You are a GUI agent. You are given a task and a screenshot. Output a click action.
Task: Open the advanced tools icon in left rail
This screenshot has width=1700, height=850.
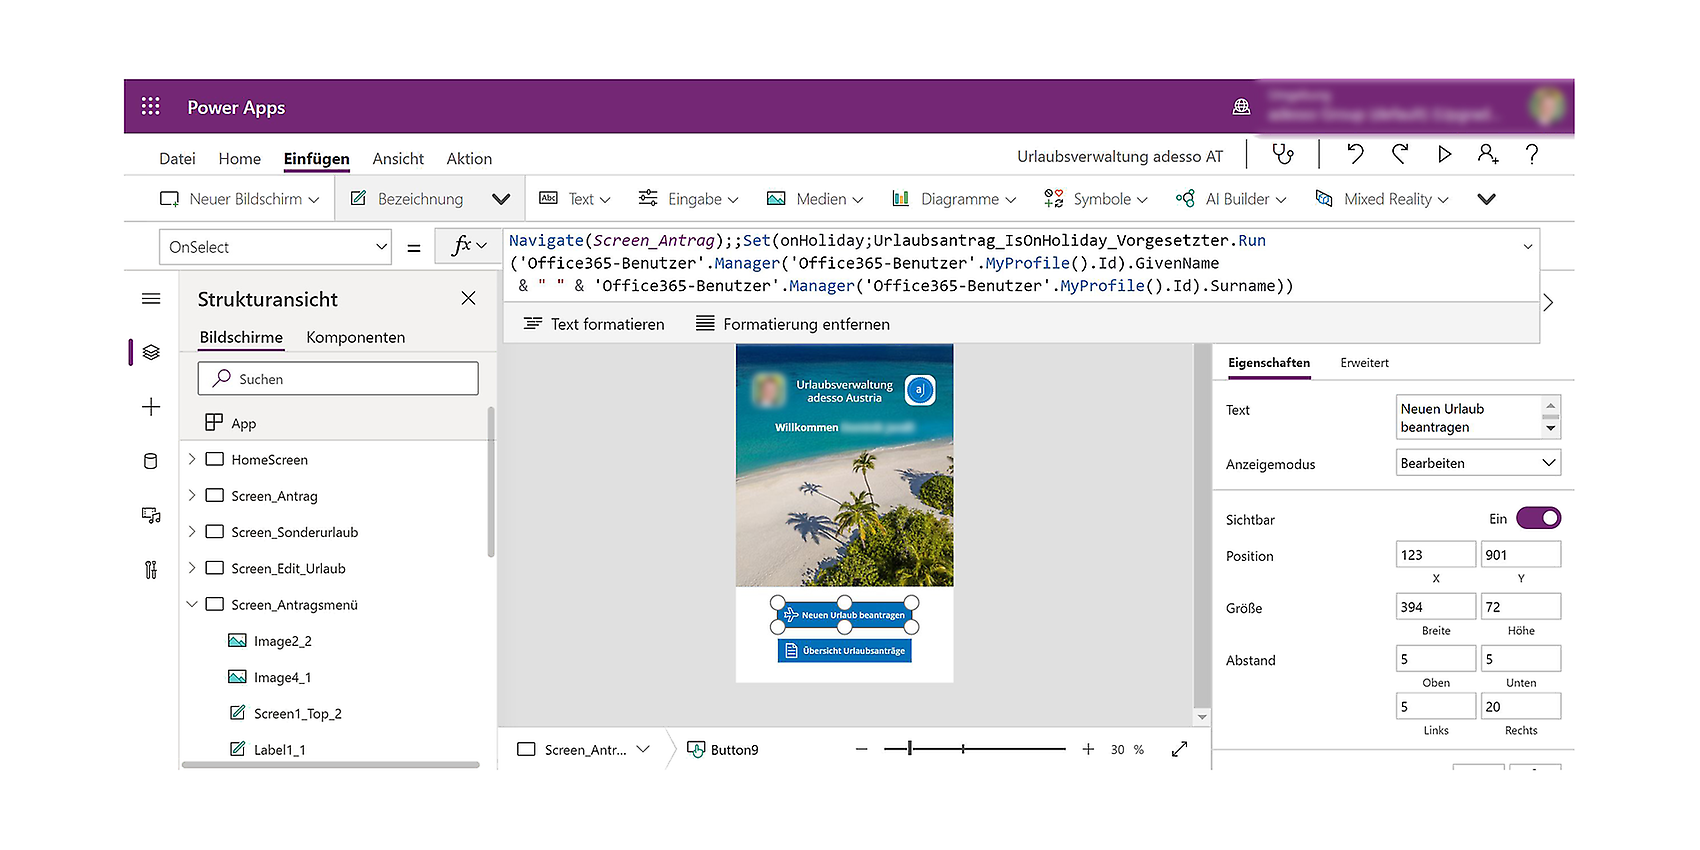point(151,570)
